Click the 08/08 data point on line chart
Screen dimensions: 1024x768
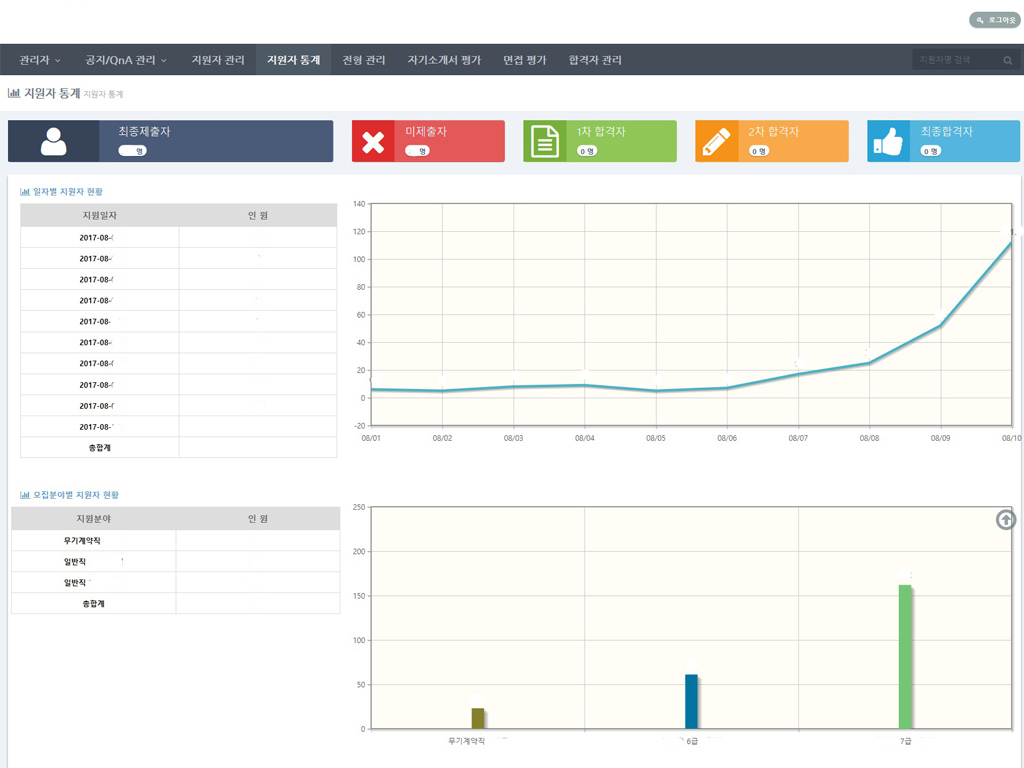point(869,362)
